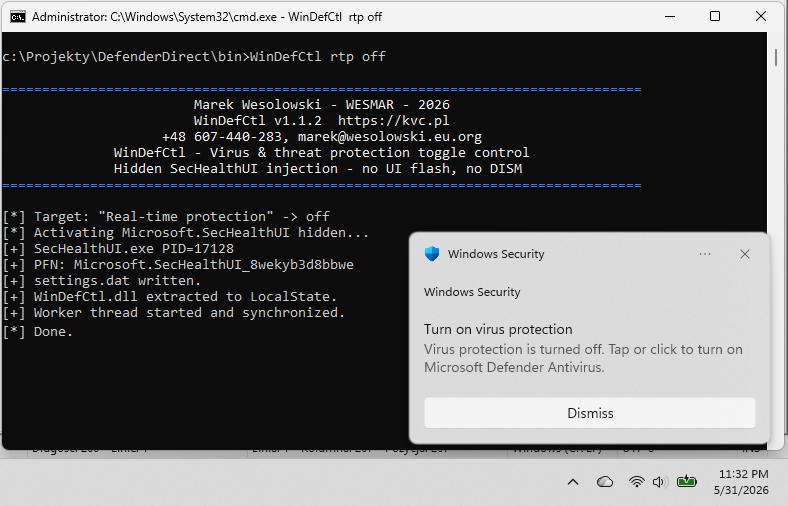788x506 pixels.
Task: Click the https://kvc.pl URL text
Action: tap(393, 121)
